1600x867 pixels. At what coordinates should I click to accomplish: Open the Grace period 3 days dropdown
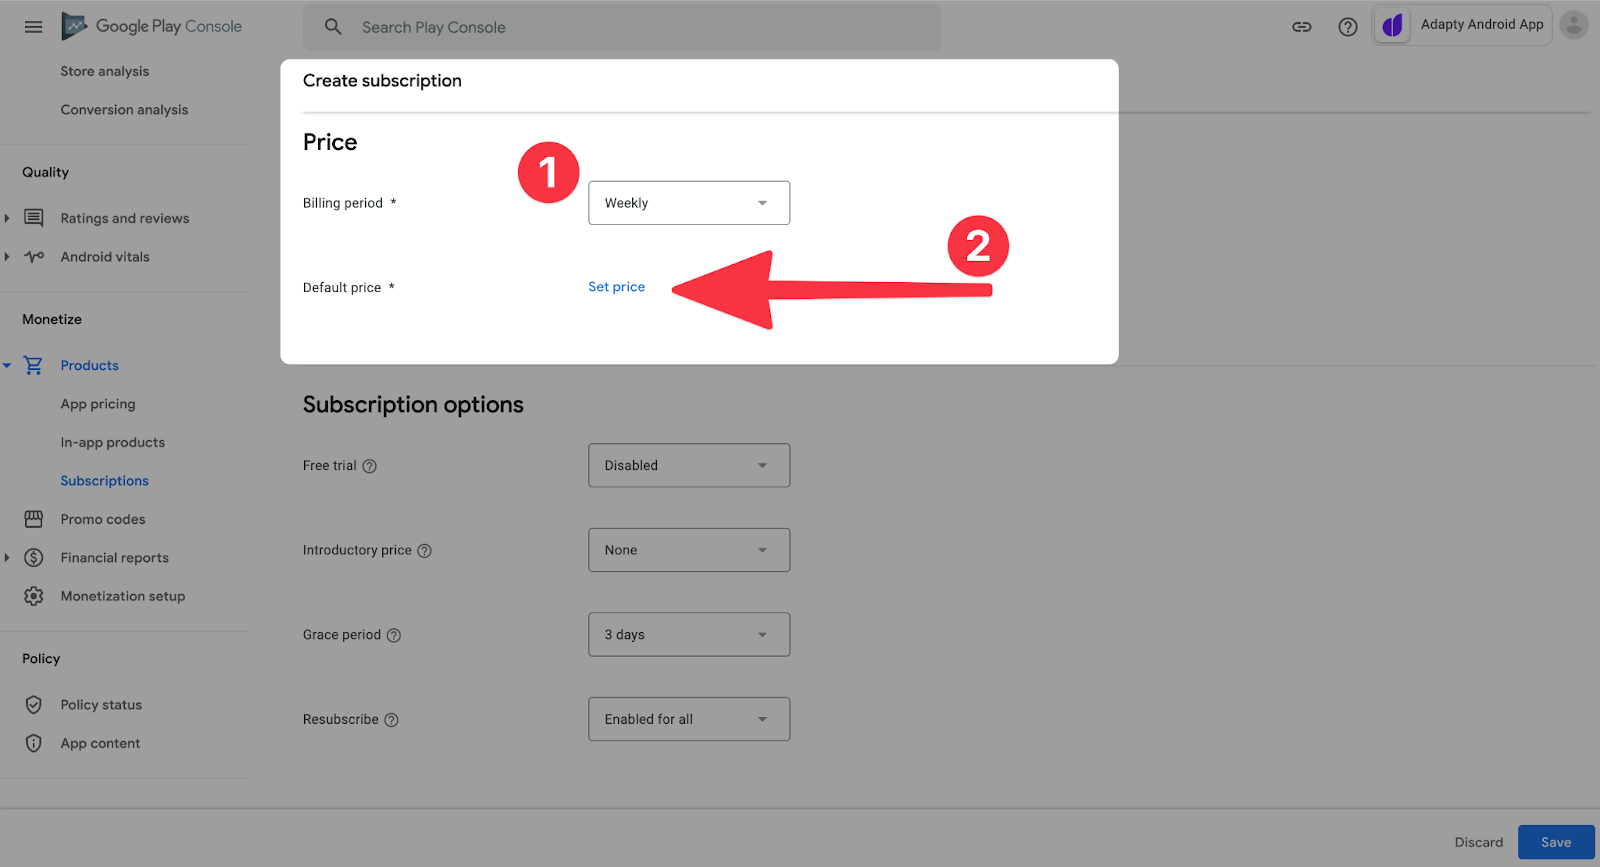pos(689,635)
